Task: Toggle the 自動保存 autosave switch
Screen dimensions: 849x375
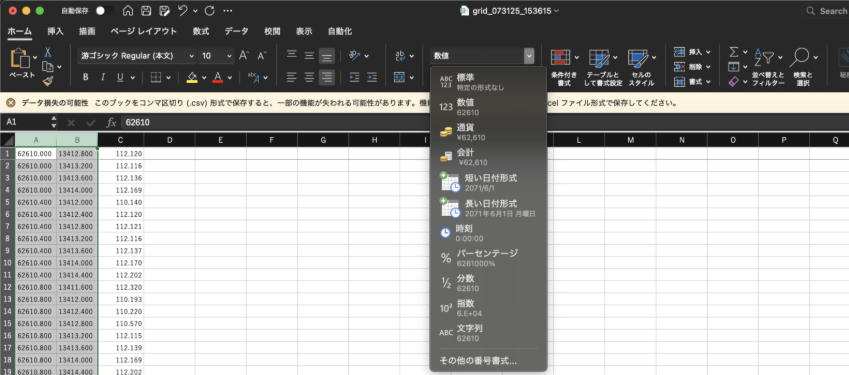Action: click(x=105, y=10)
